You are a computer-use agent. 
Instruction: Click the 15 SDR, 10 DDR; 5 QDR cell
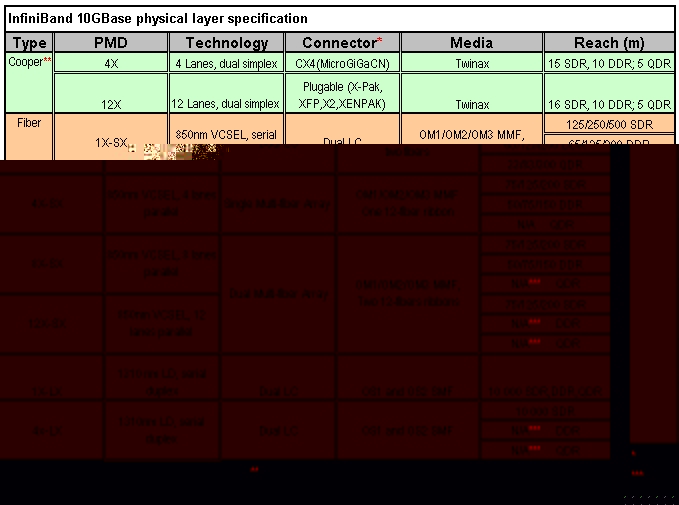pos(609,63)
